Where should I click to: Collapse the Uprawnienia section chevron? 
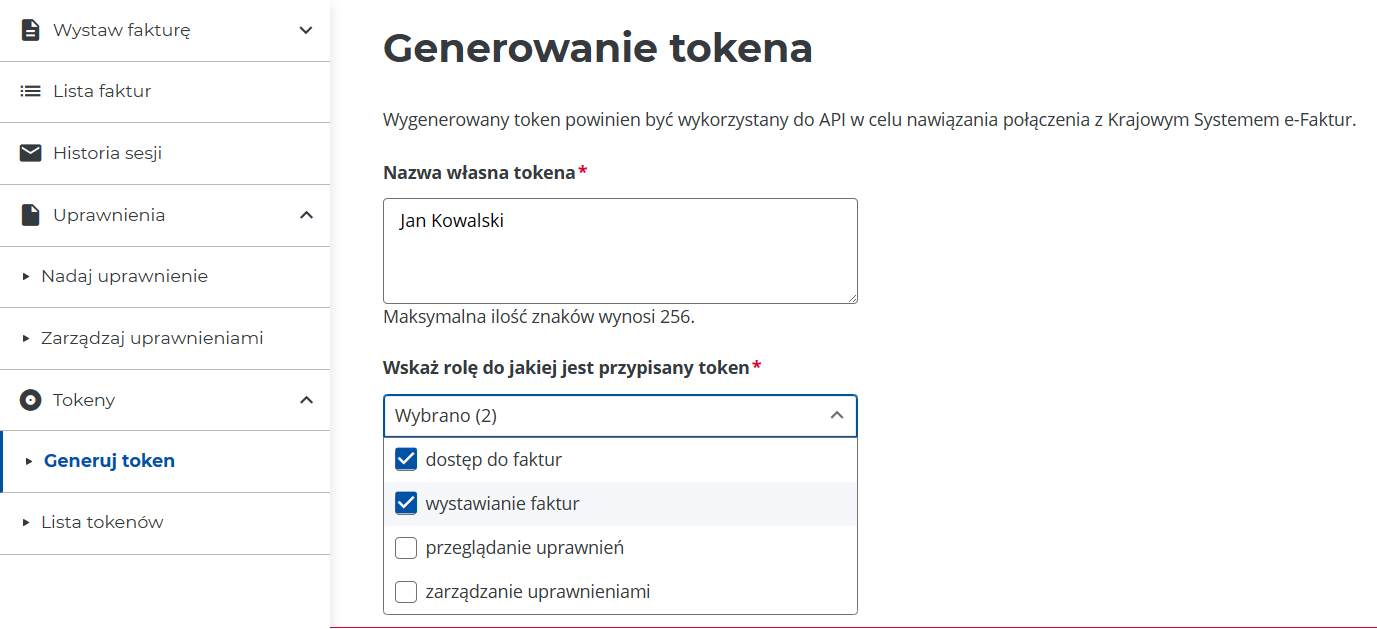(306, 215)
